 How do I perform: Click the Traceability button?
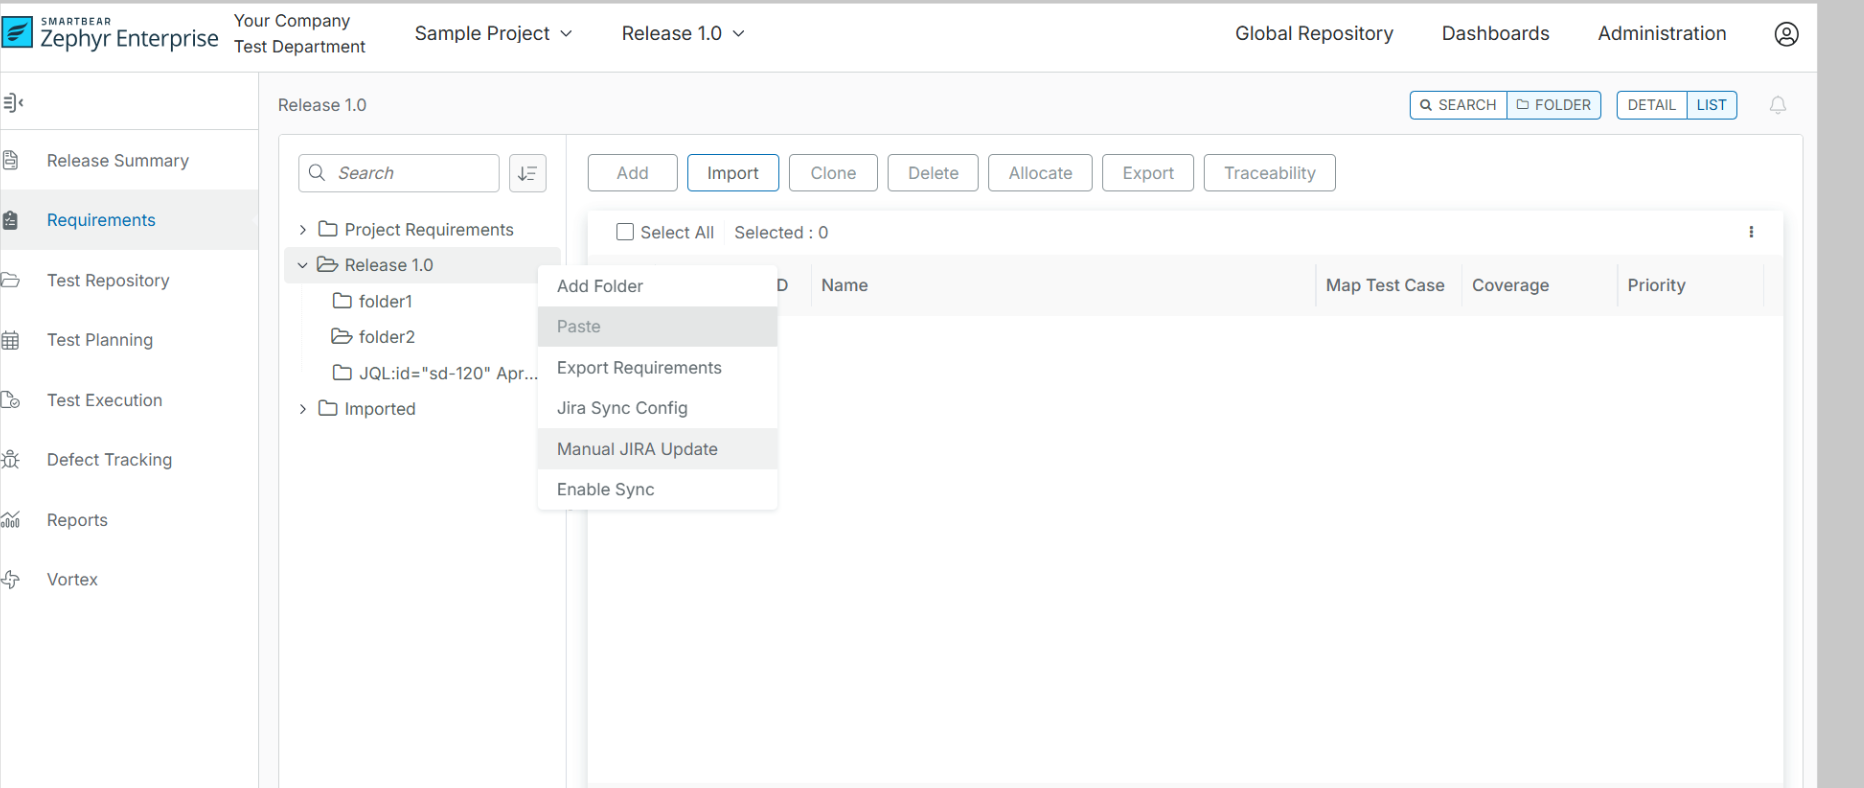pyautogui.click(x=1269, y=173)
